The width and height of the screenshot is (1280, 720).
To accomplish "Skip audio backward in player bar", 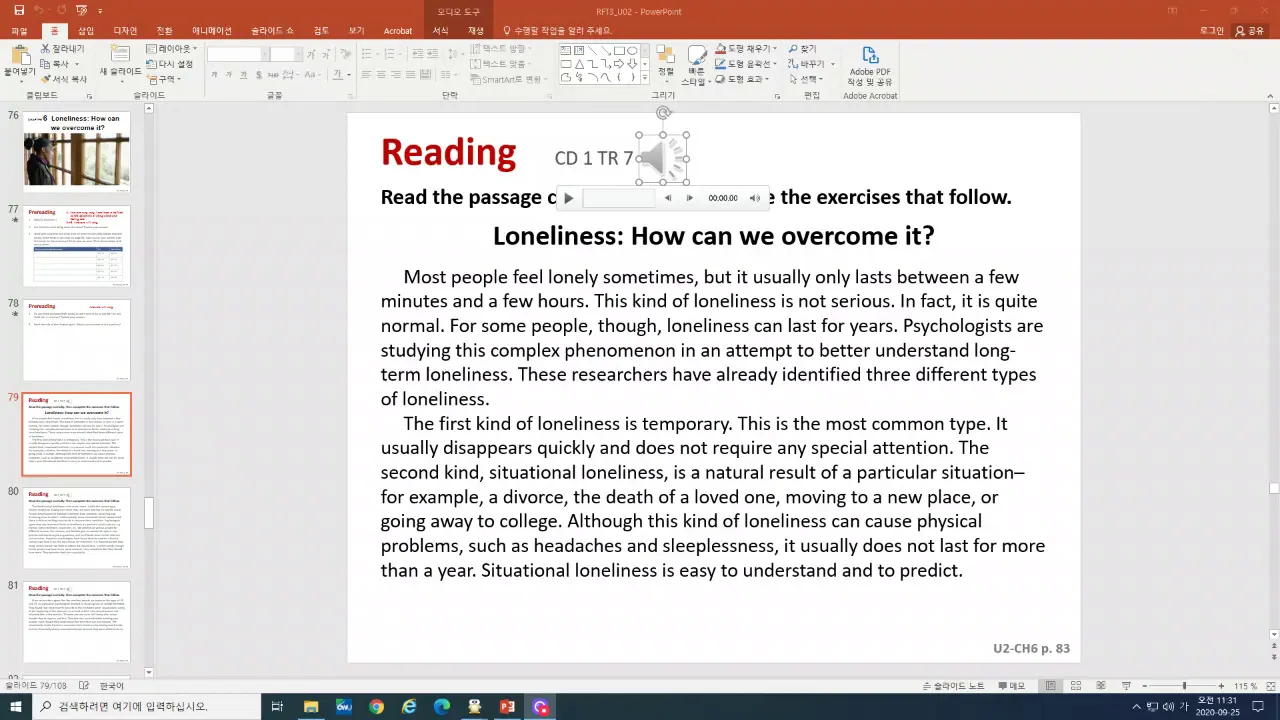I will [x=668, y=198].
